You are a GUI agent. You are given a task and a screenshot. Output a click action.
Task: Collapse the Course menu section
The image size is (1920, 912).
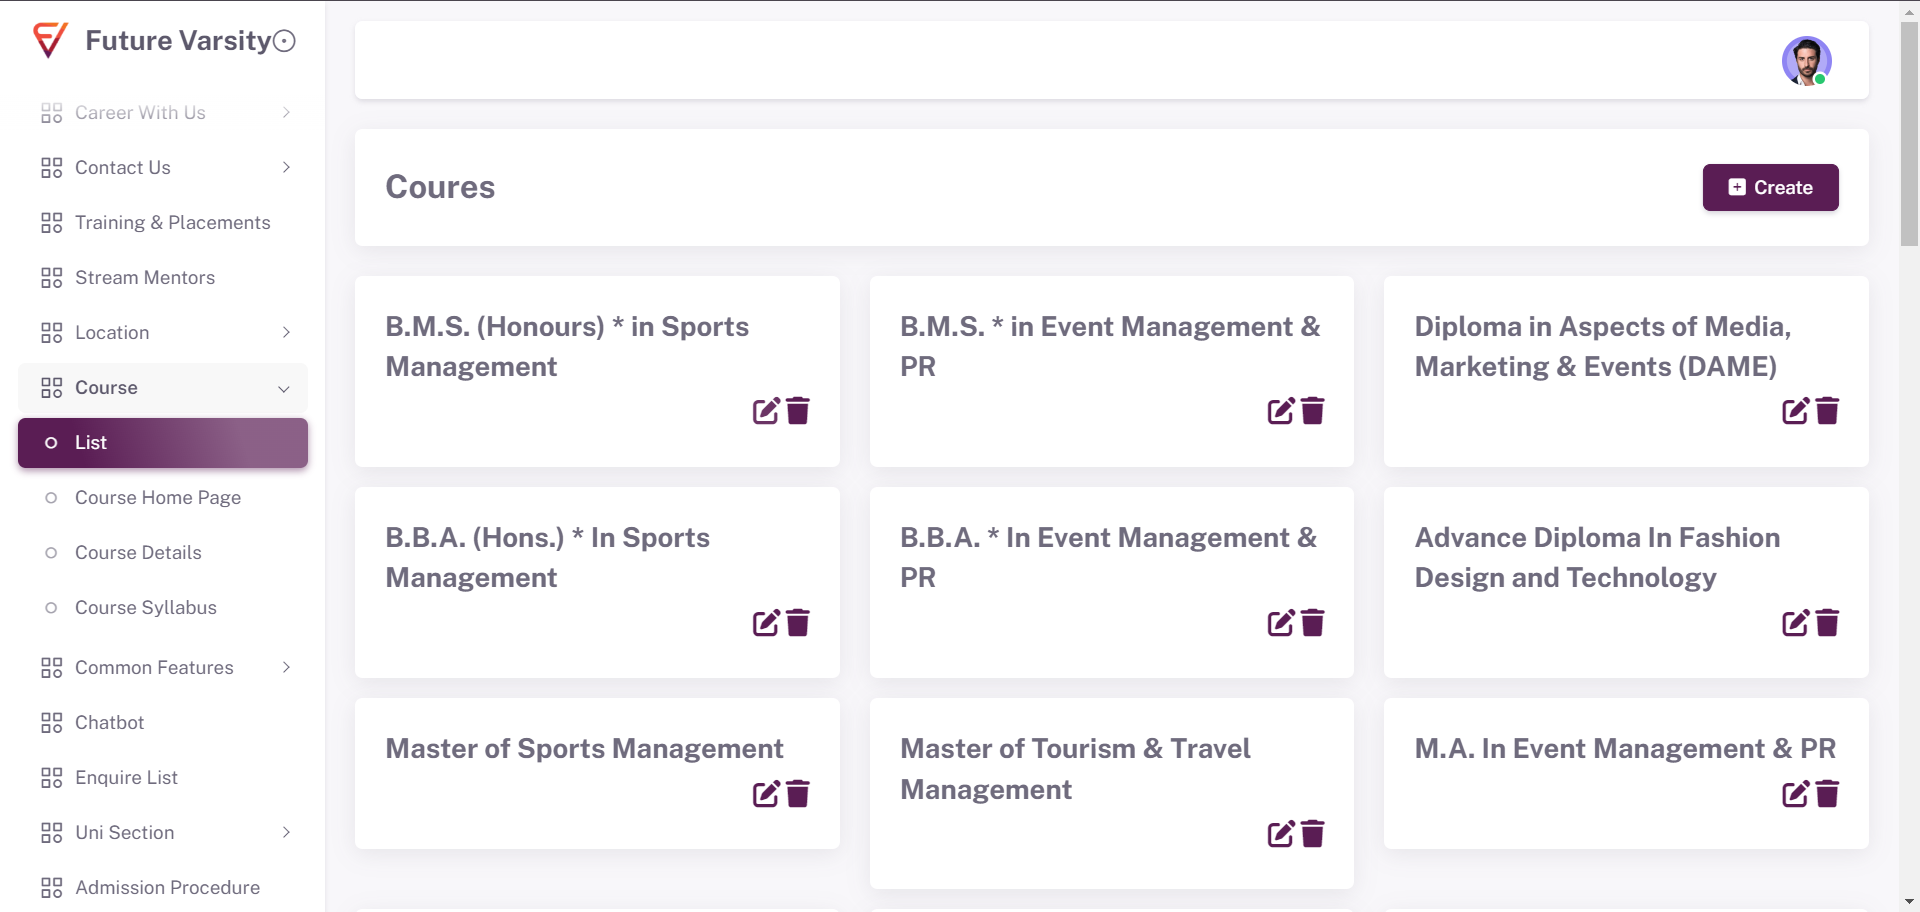[x=163, y=388]
